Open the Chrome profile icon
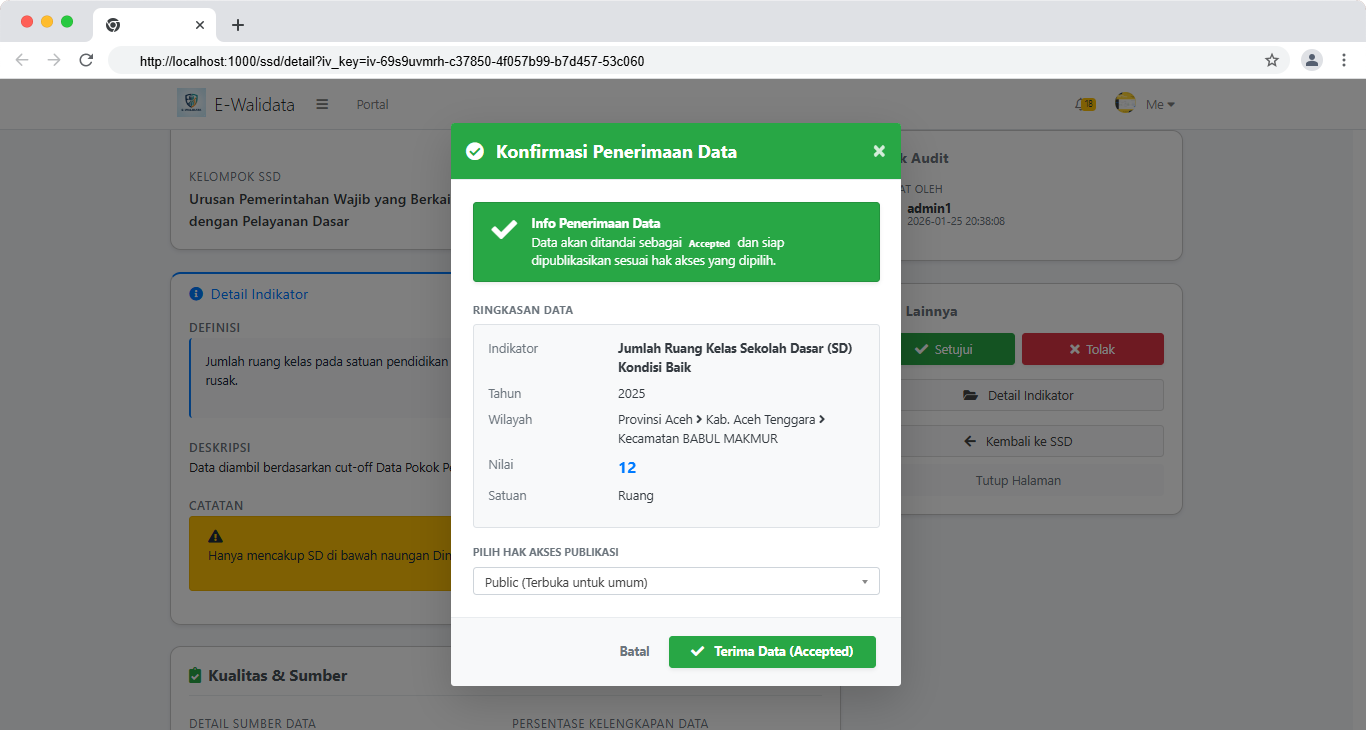1366x730 pixels. point(1311,60)
